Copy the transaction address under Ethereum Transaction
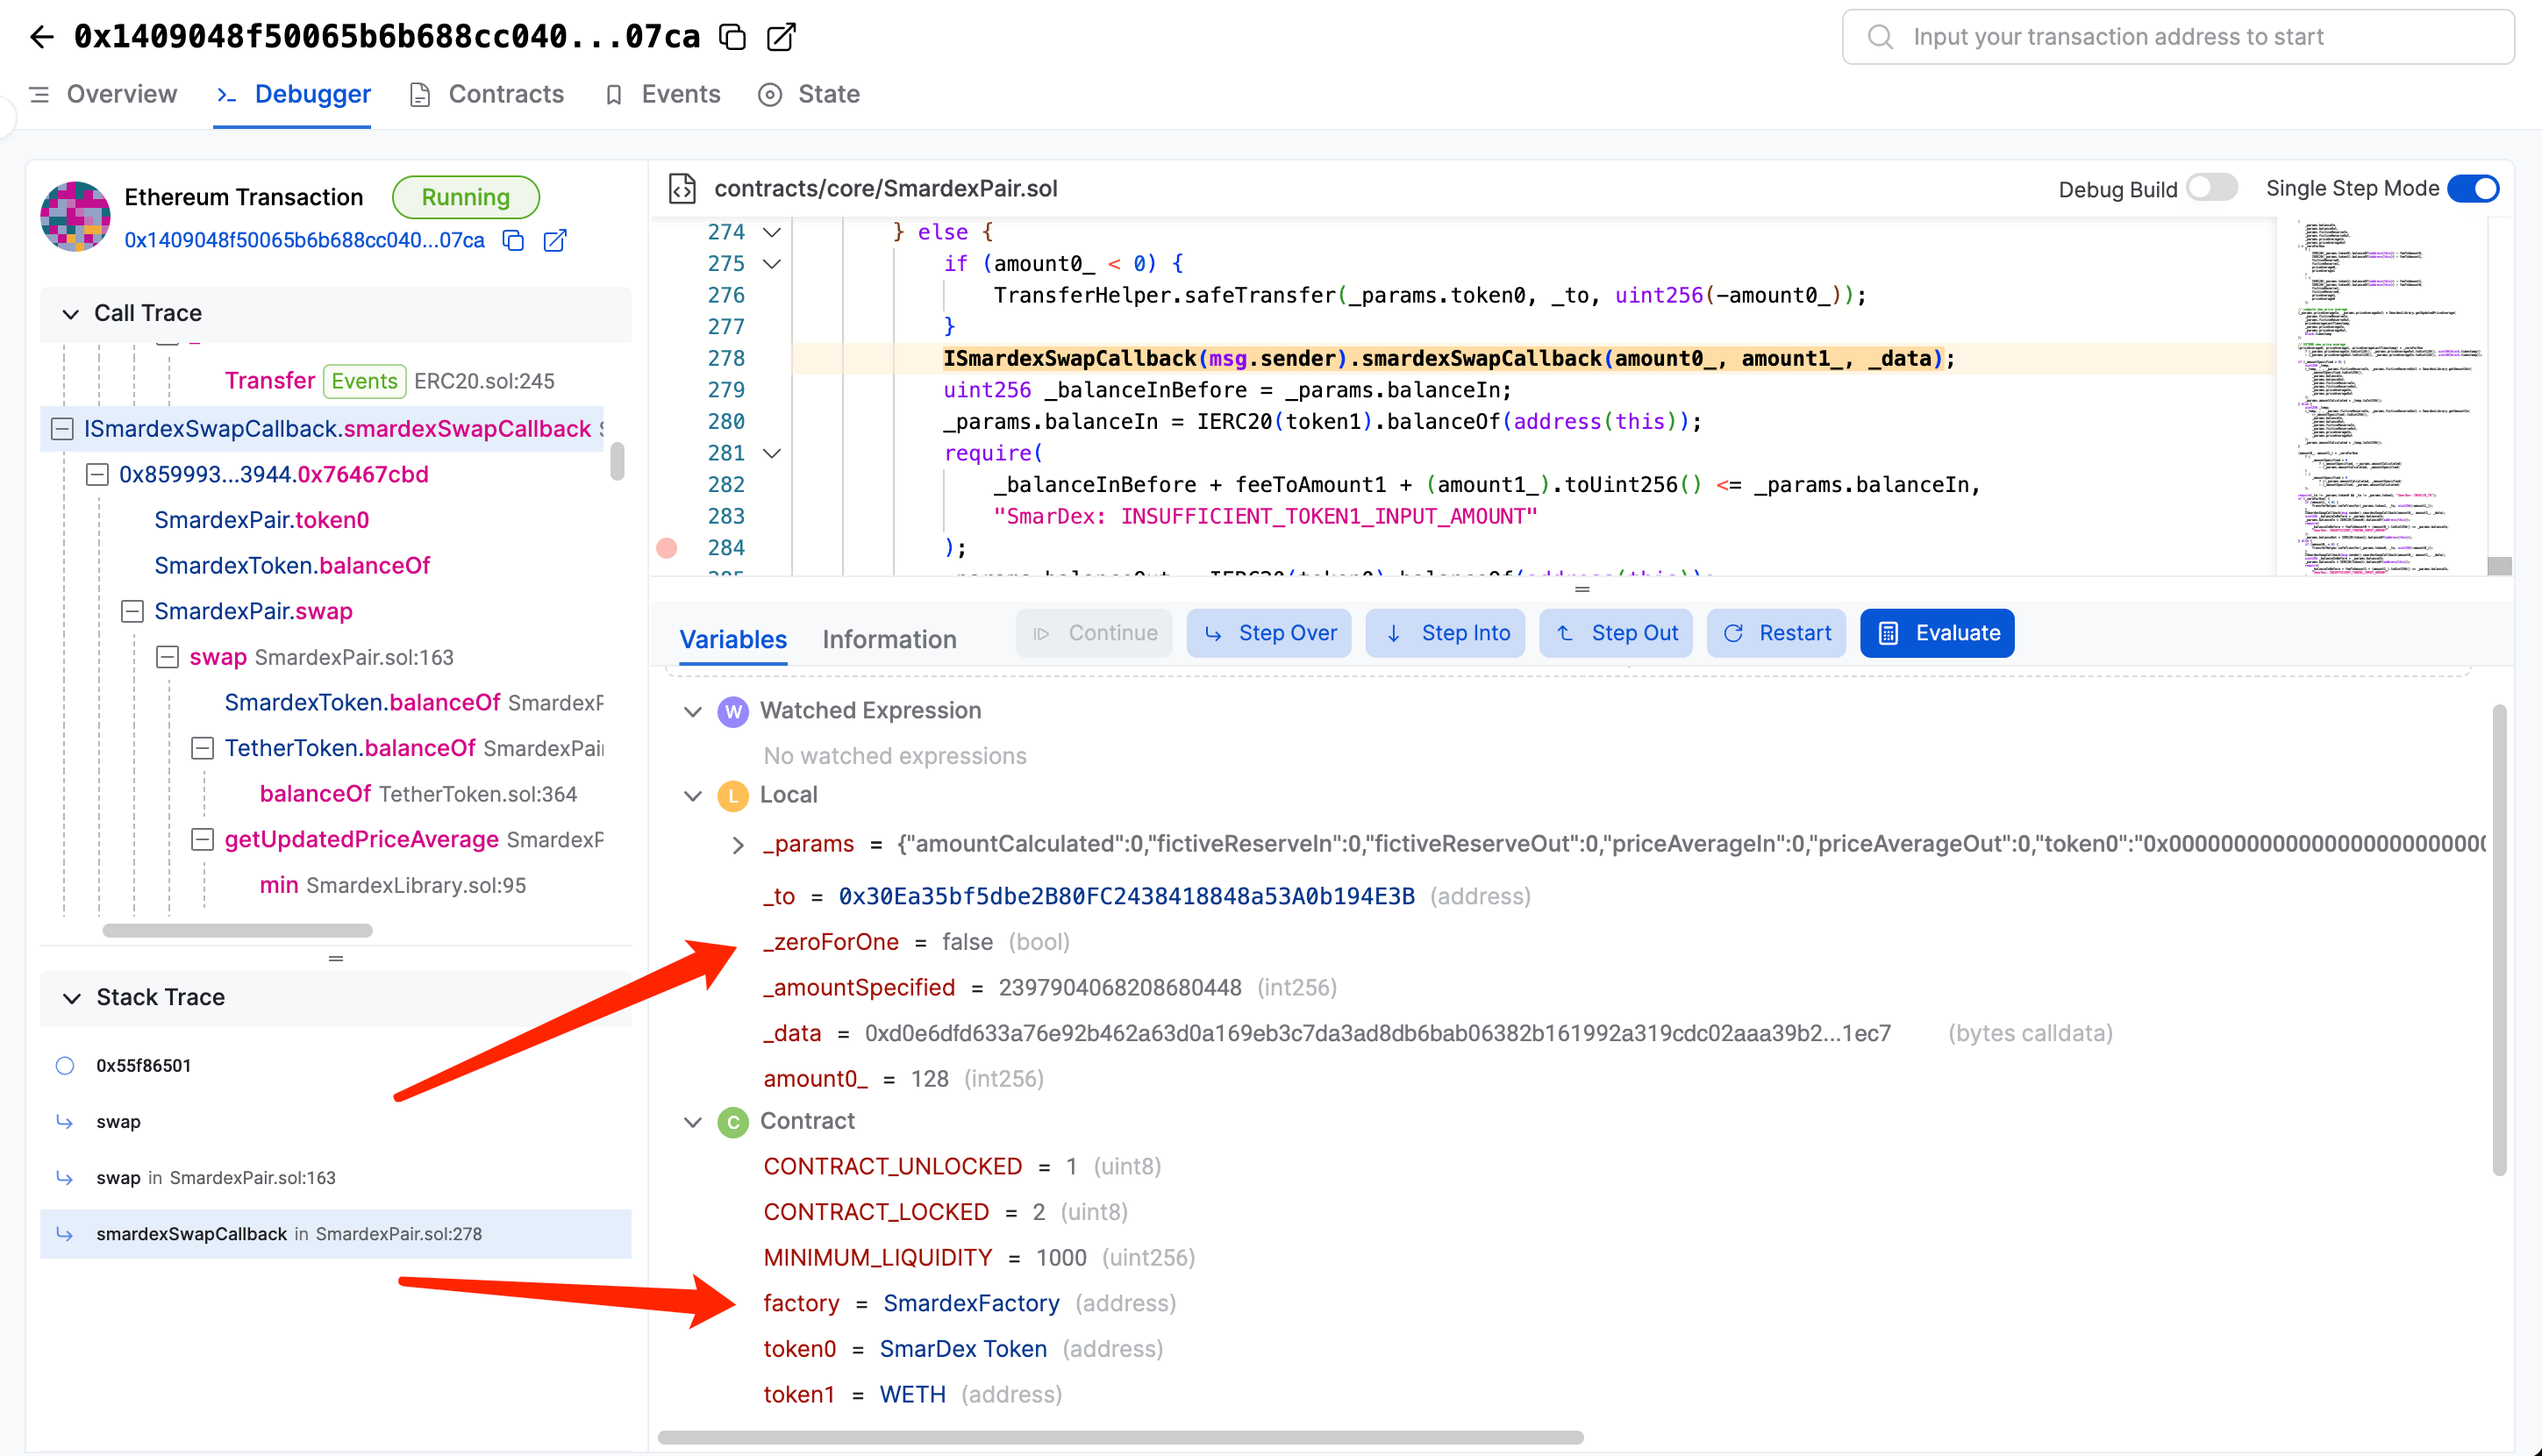 click(513, 240)
